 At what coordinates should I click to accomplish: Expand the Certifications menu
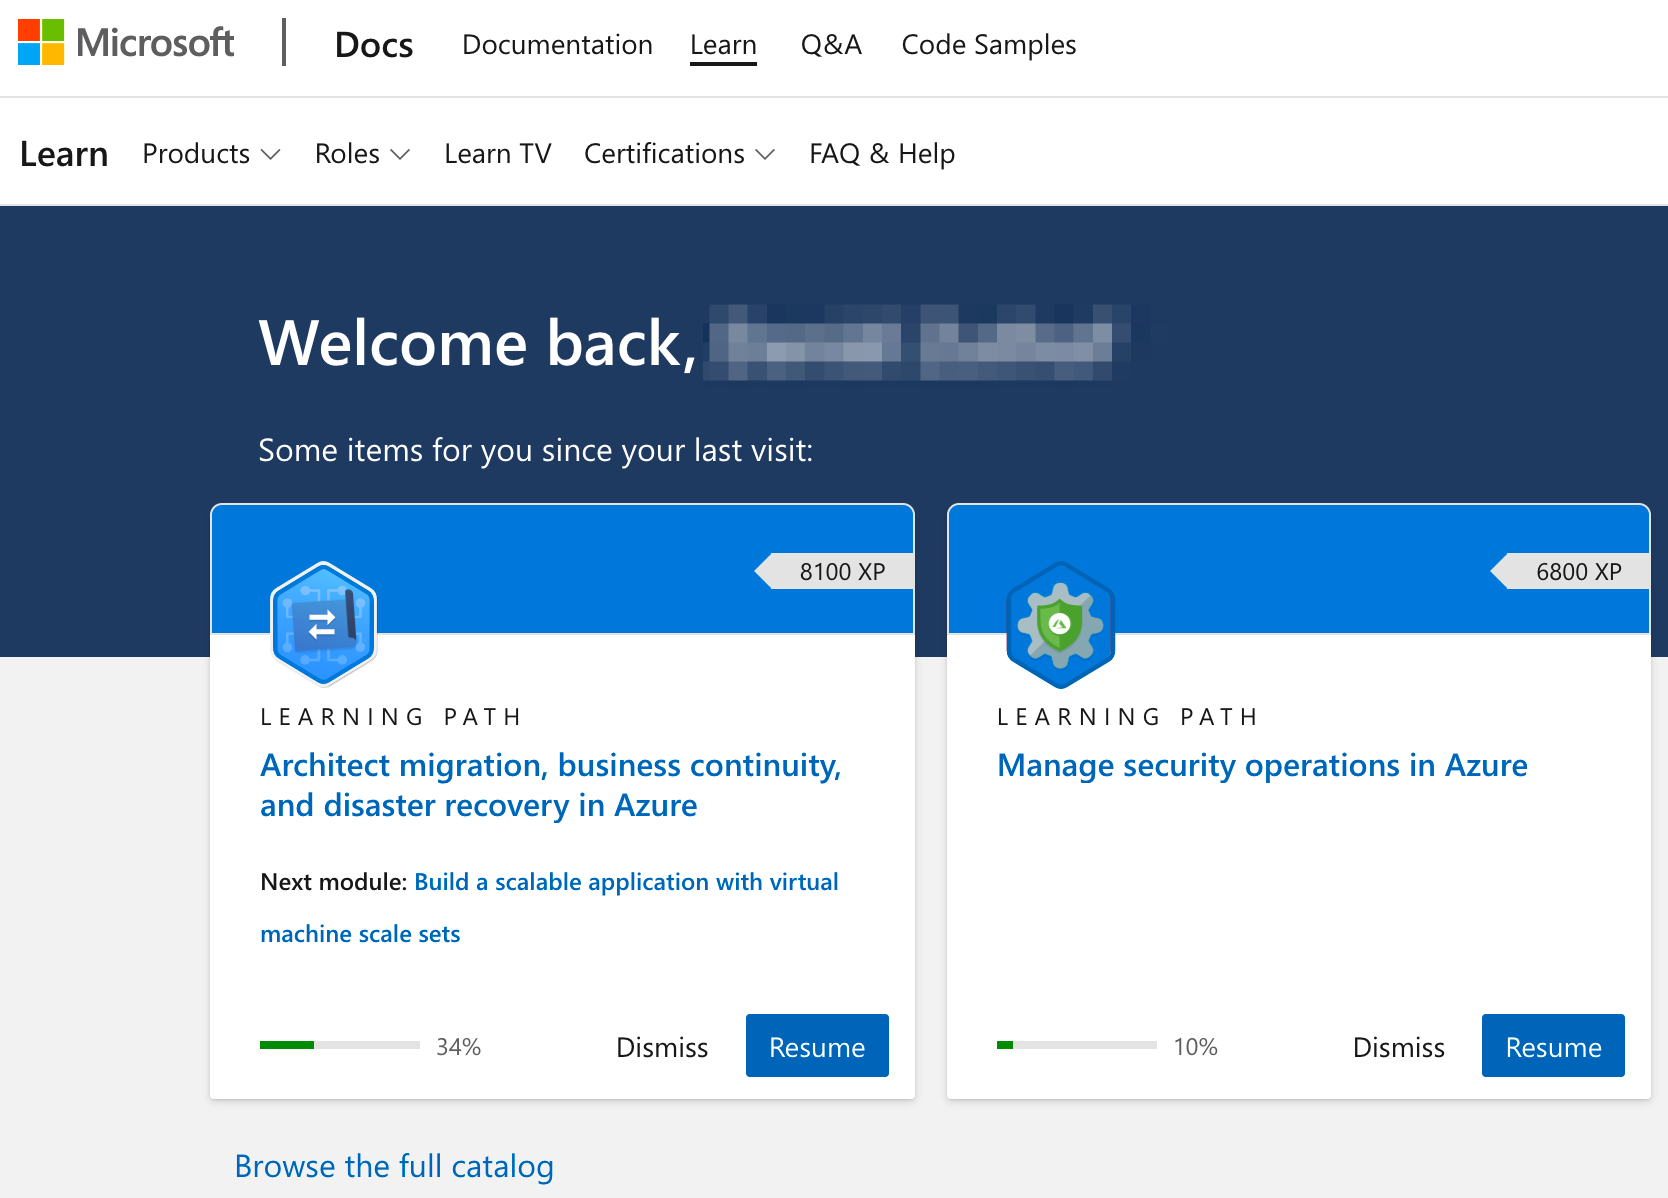point(679,154)
